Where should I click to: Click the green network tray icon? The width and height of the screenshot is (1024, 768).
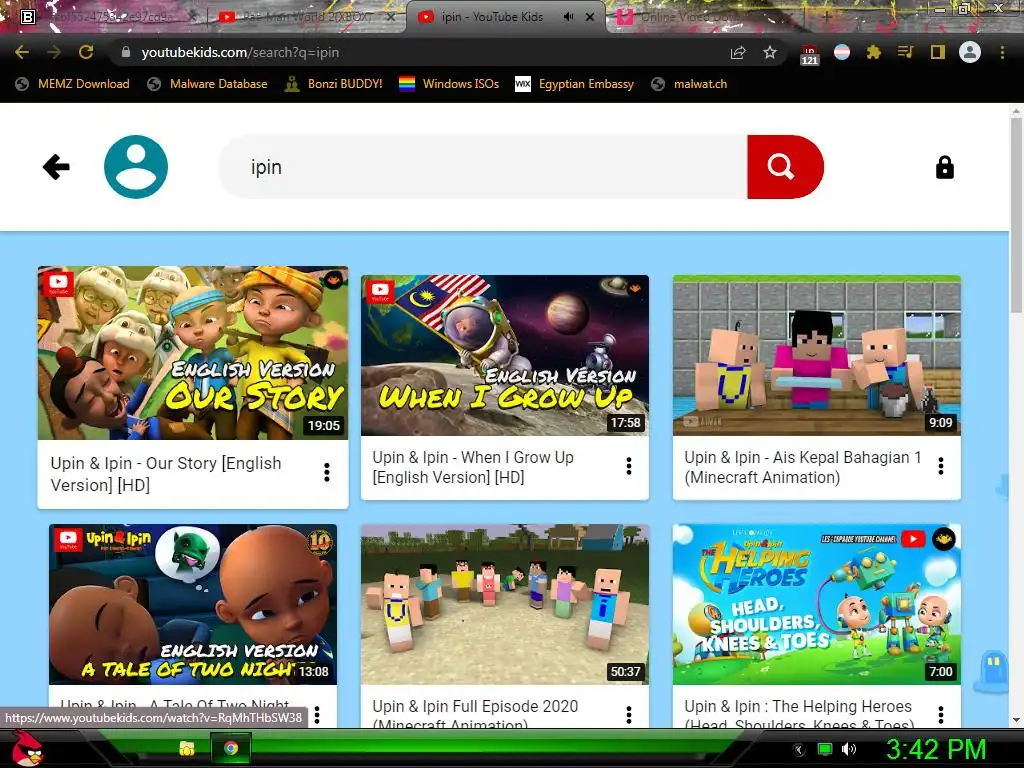825,750
